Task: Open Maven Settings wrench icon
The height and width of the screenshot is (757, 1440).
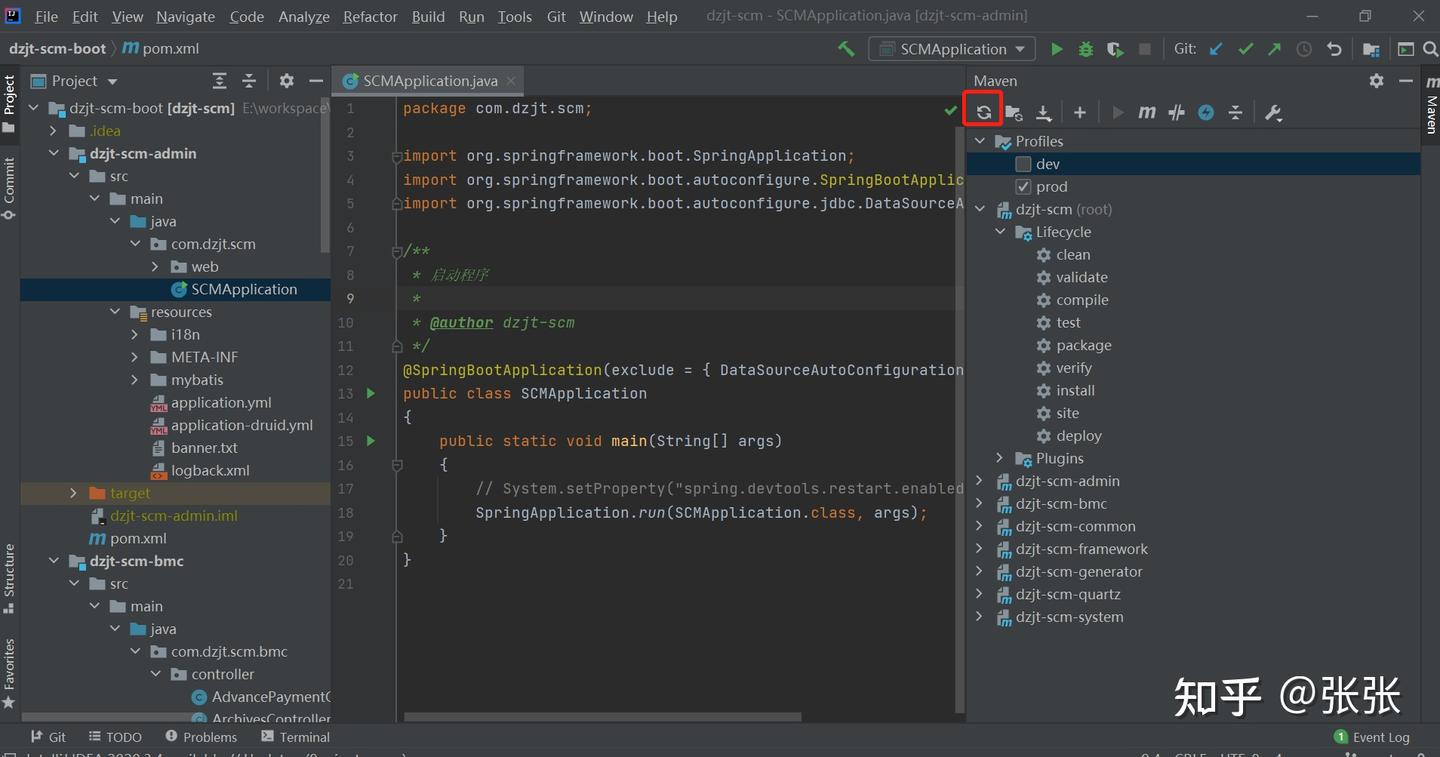Action: pyautogui.click(x=1273, y=113)
